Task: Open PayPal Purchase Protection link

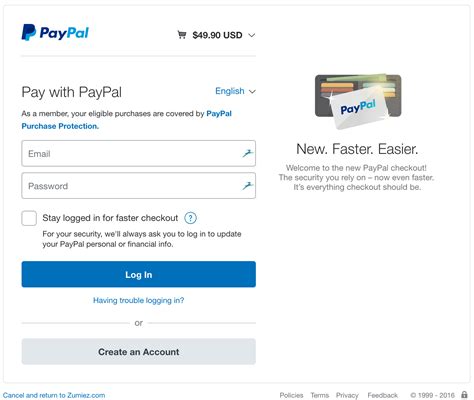Action: (x=127, y=120)
